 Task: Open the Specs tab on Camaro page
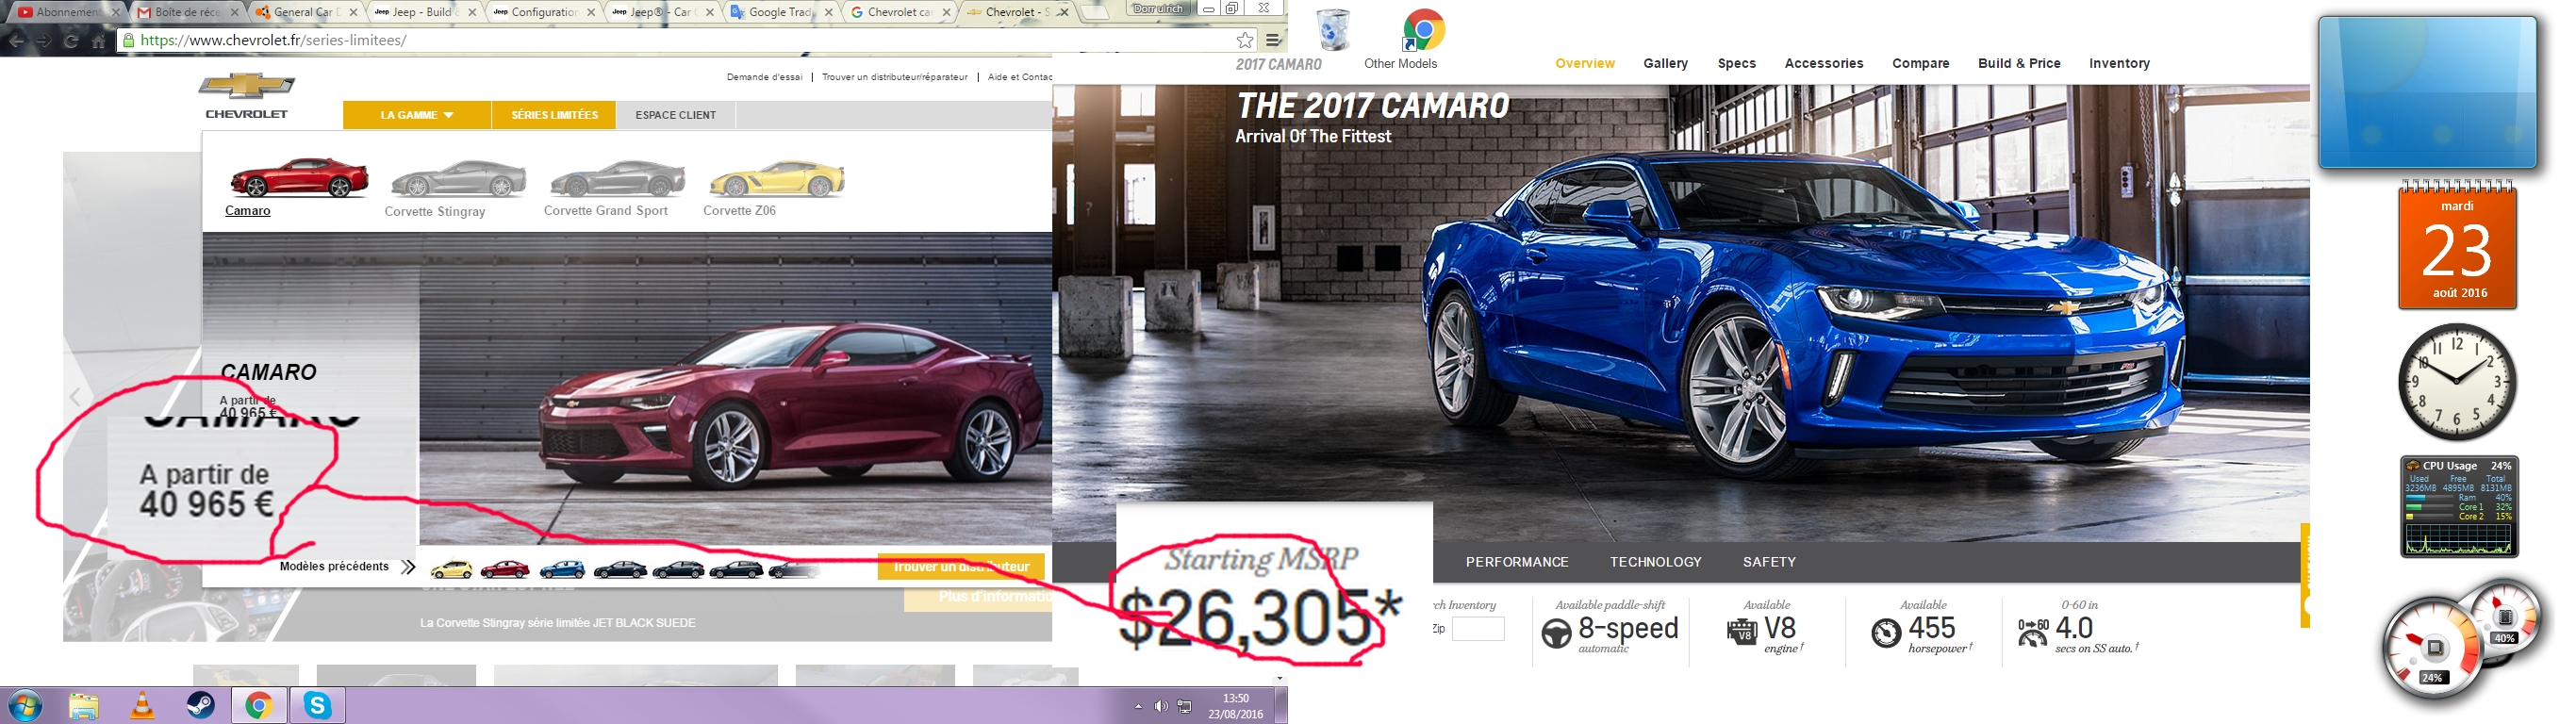1736,63
